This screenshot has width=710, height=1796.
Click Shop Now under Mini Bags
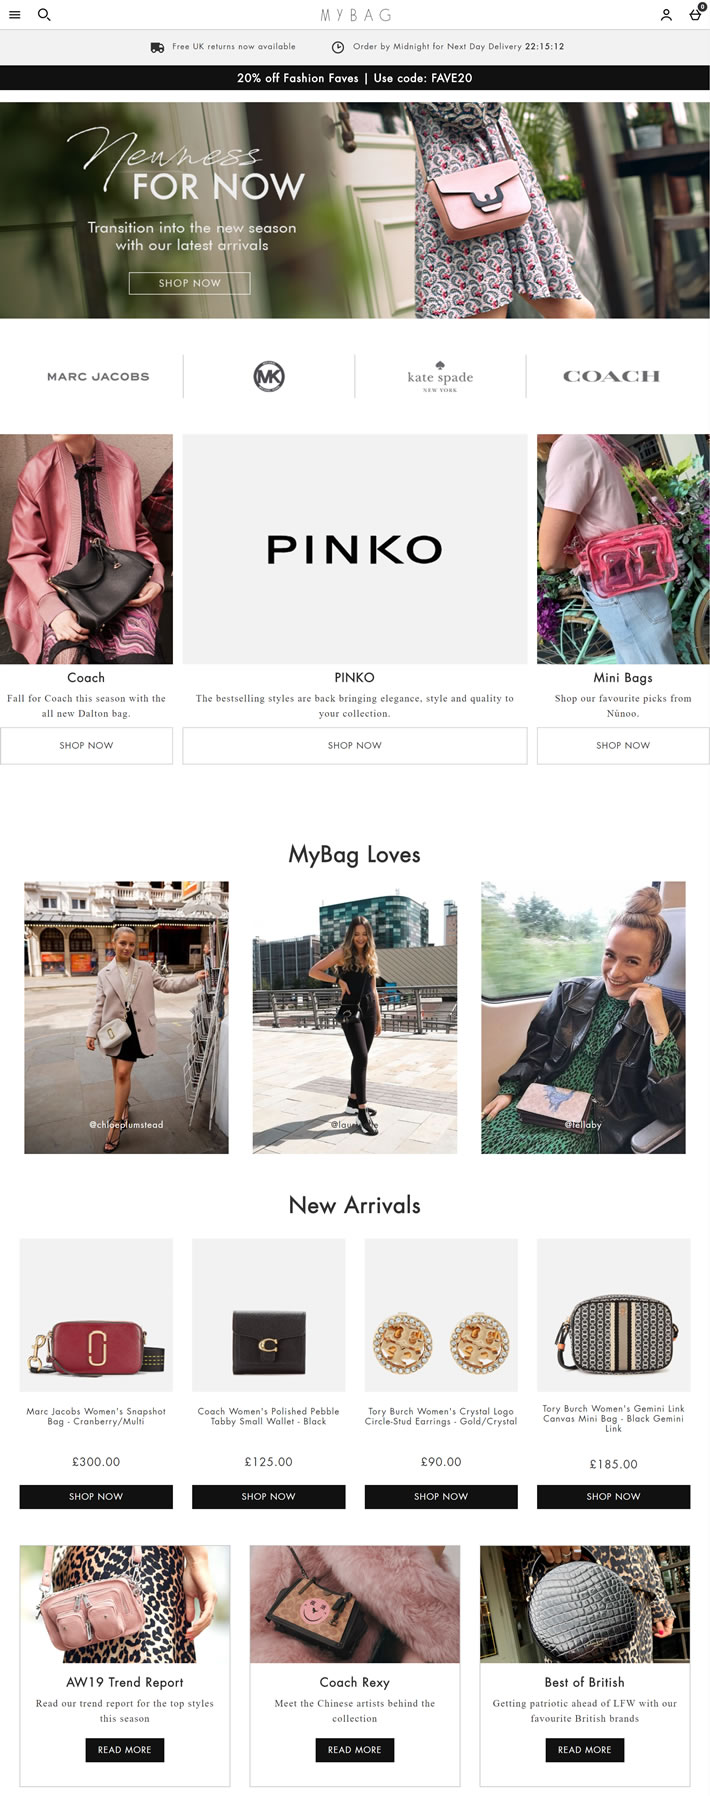point(623,746)
